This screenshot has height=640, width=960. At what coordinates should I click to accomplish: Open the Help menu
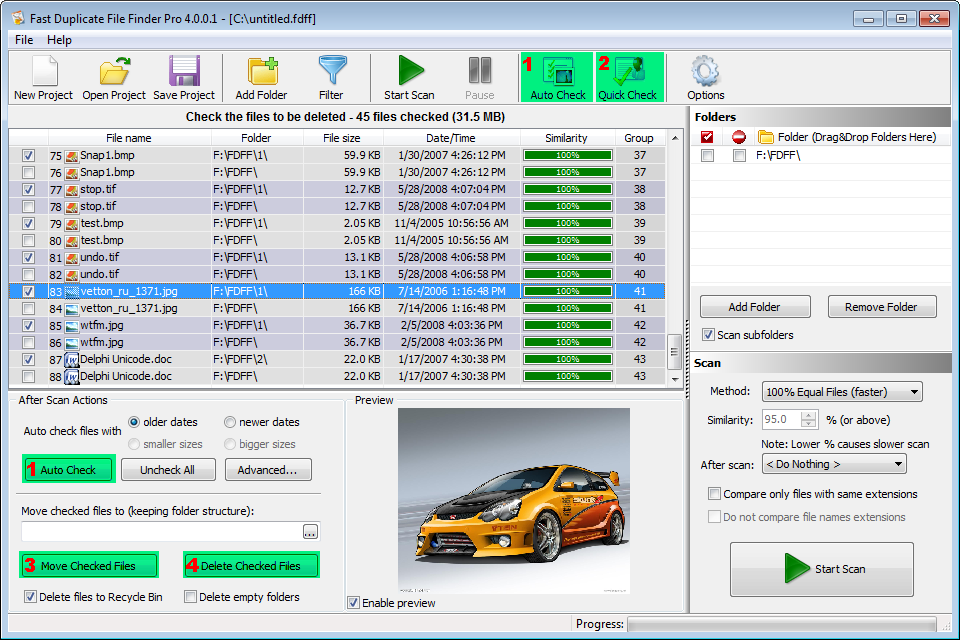59,40
